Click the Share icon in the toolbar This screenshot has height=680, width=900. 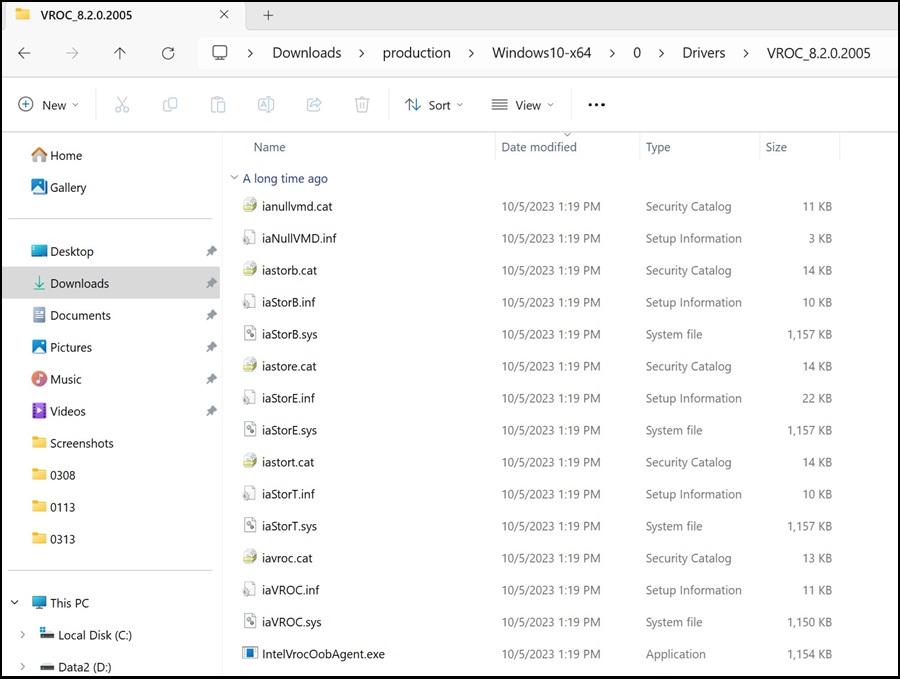click(314, 104)
